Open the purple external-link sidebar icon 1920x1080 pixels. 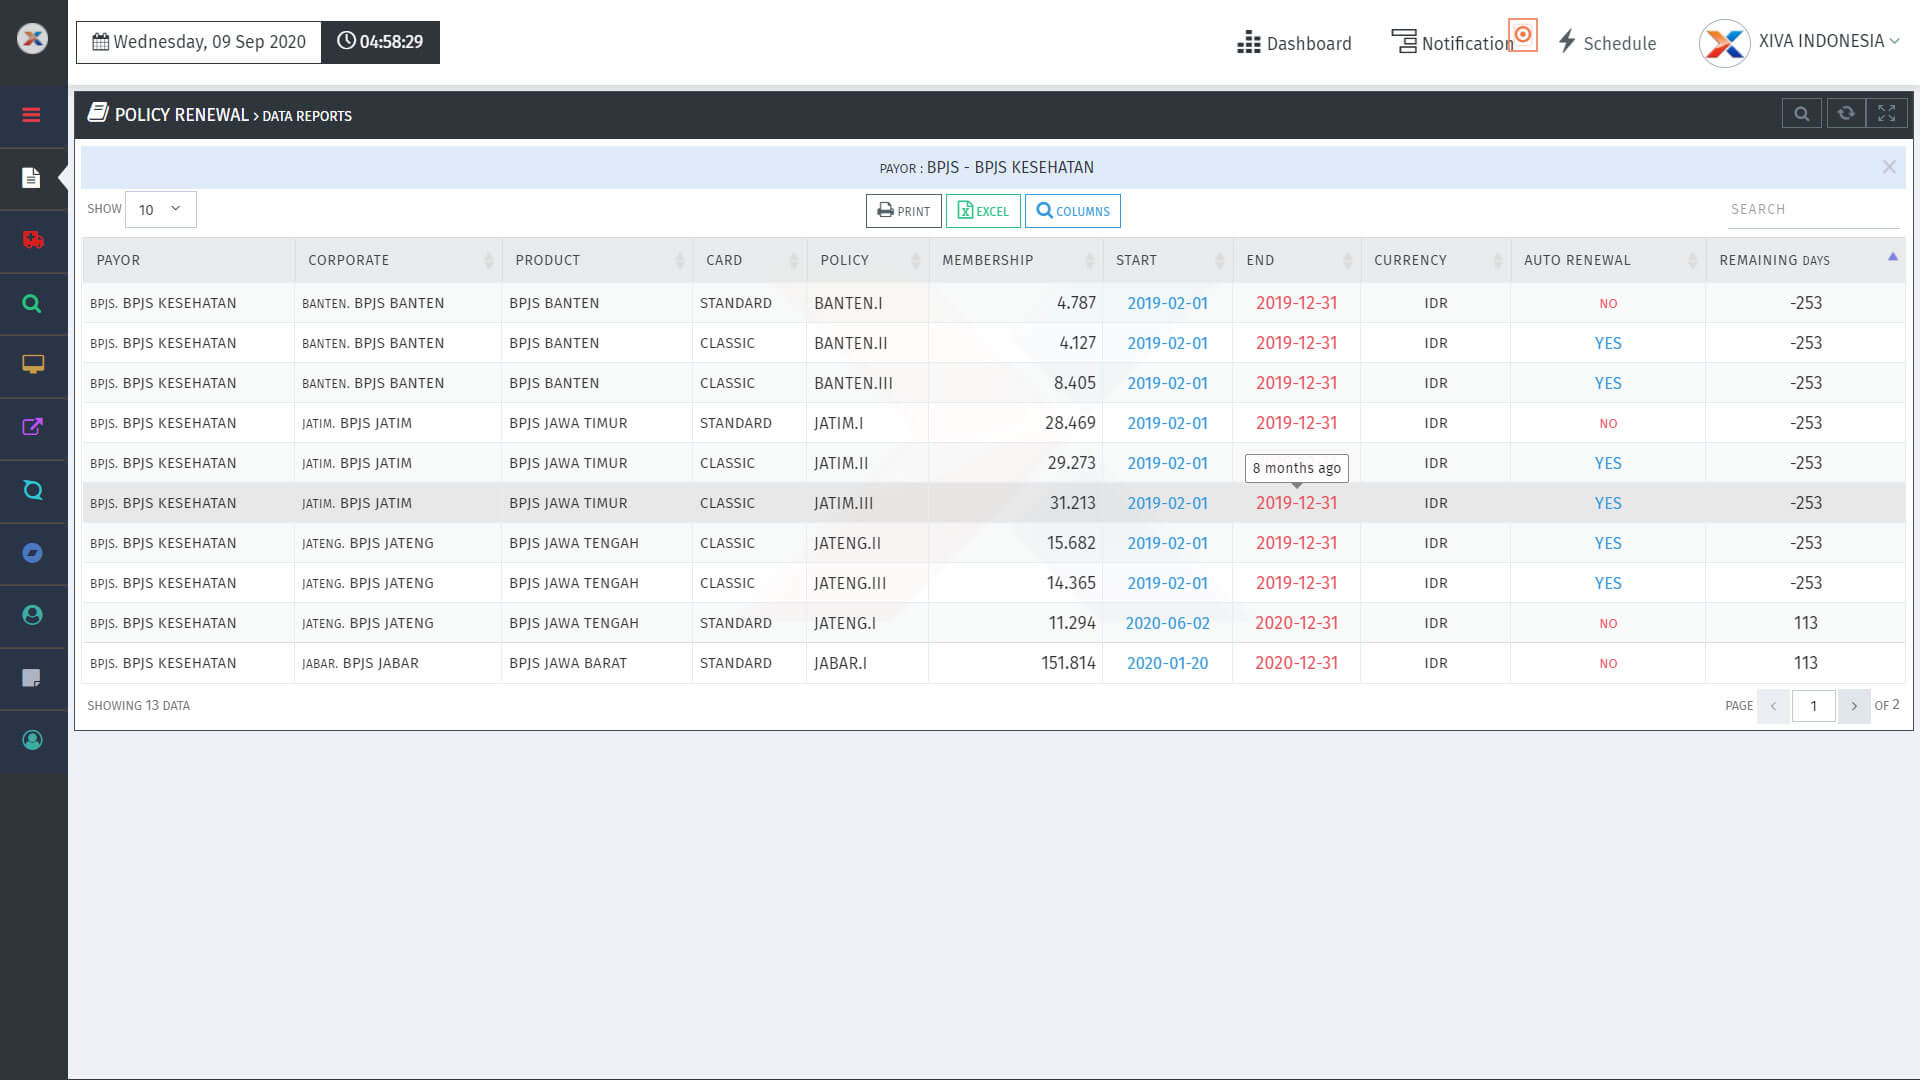tap(33, 427)
